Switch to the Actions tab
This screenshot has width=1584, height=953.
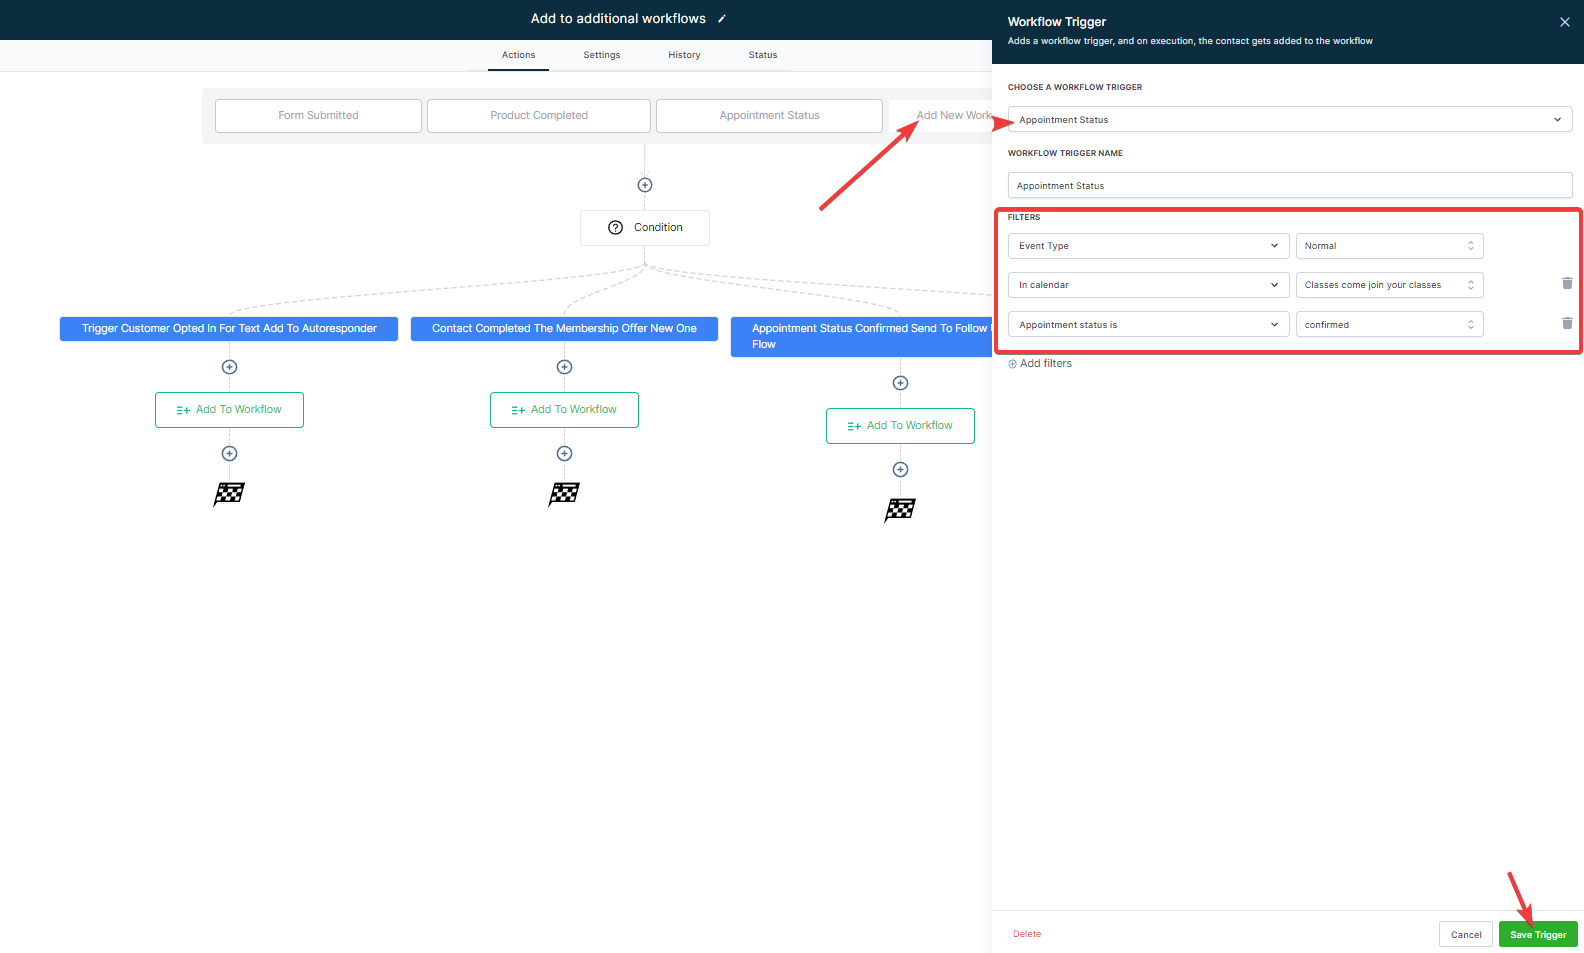[518, 55]
